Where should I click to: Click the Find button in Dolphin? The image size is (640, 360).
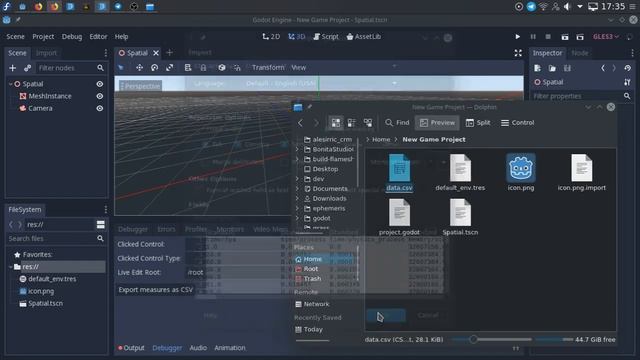tap(397, 123)
